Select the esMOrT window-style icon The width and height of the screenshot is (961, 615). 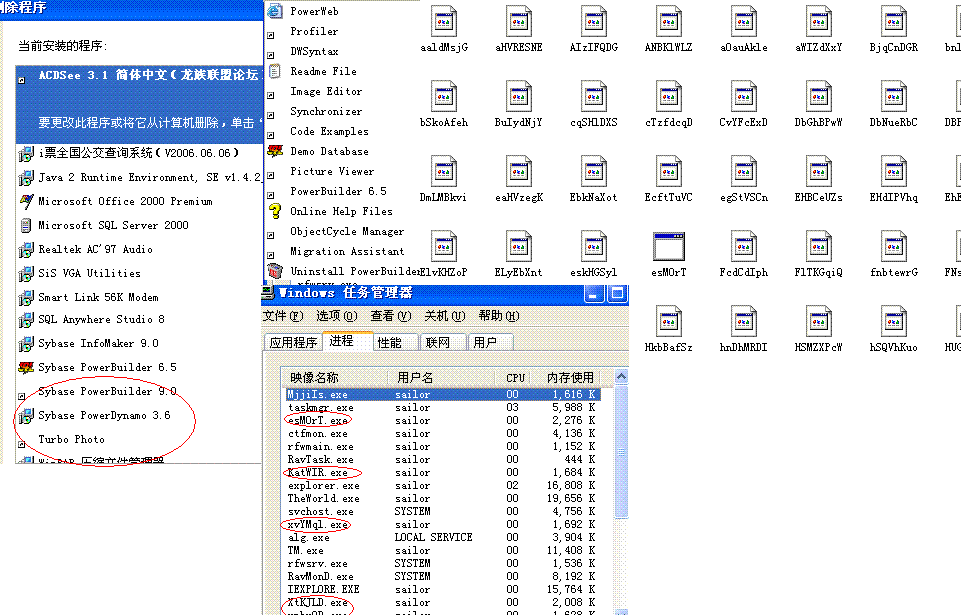click(669, 246)
